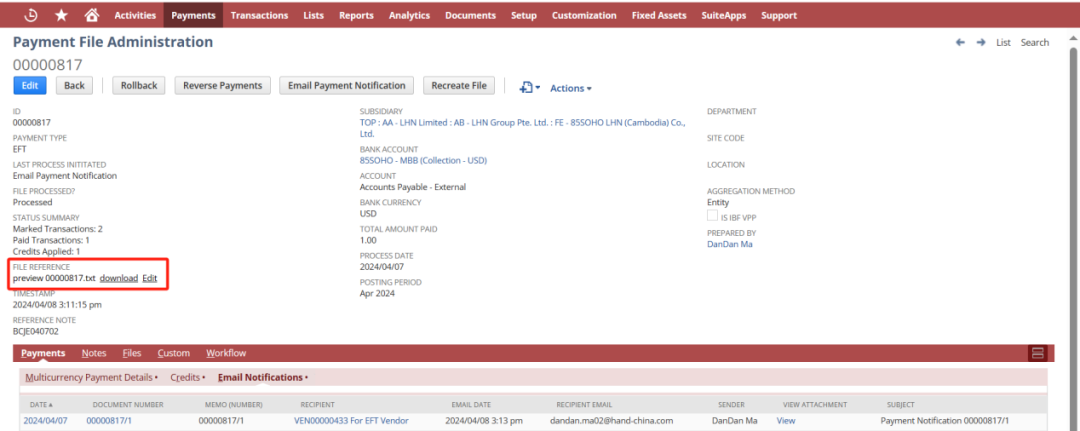Open the DanDan Ma prepared by link
The width and height of the screenshot is (1080, 431).
point(729,244)
